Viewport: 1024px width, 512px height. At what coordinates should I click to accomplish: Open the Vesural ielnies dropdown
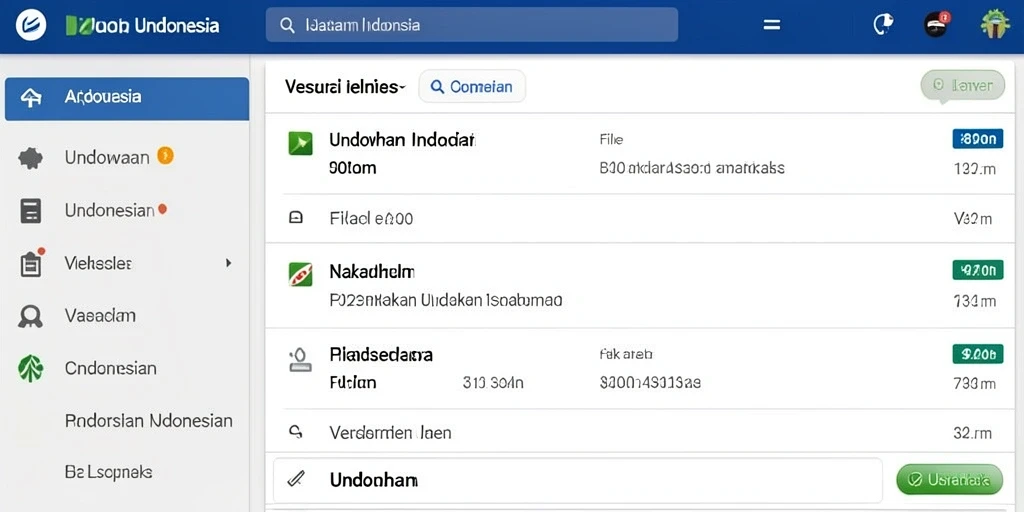[x=345, y=87]
